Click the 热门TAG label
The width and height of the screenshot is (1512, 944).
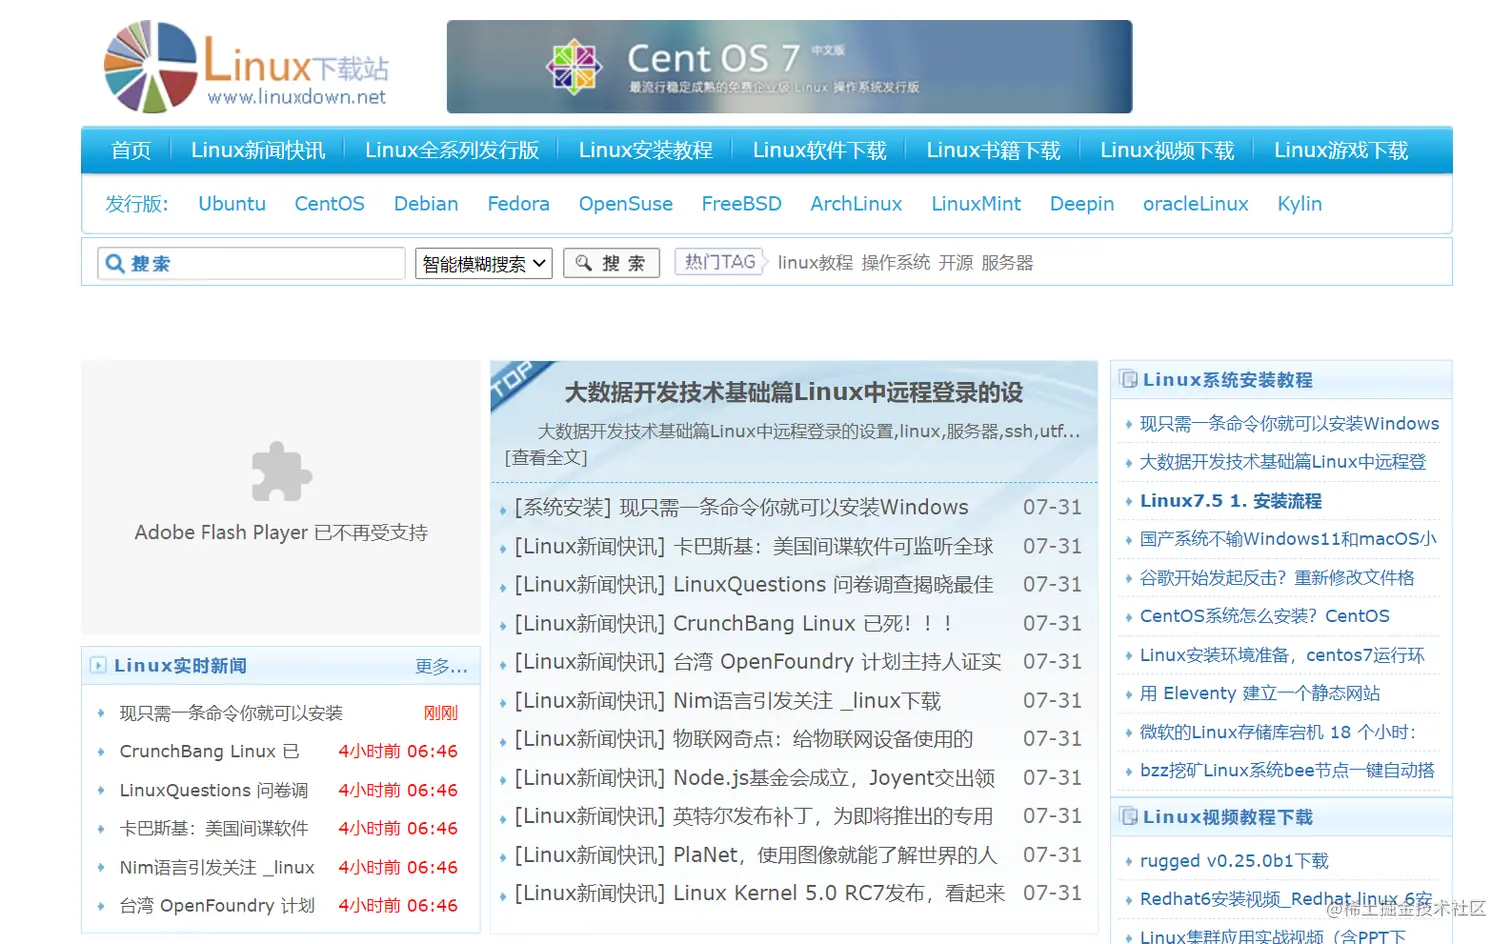point(720,262)
